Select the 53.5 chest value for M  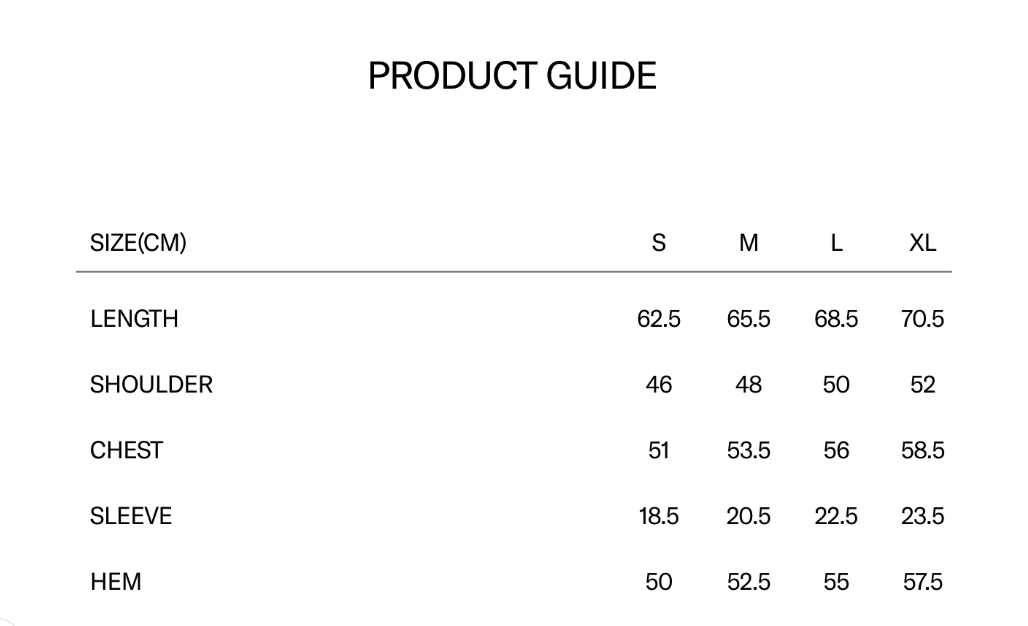click(x=748, y=451)
